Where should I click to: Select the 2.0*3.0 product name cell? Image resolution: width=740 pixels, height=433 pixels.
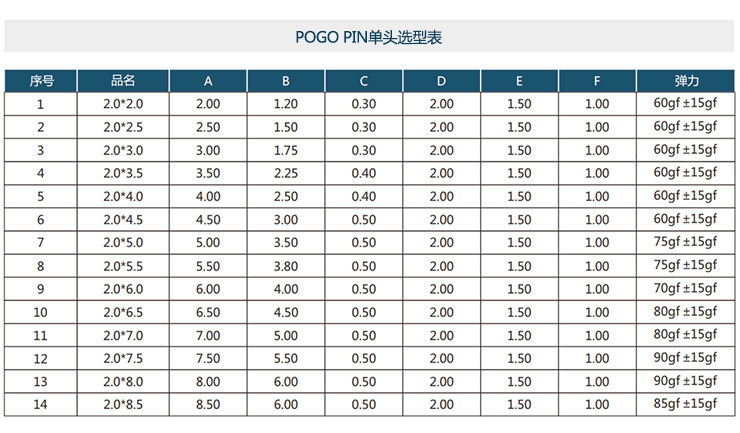(123, 150)
